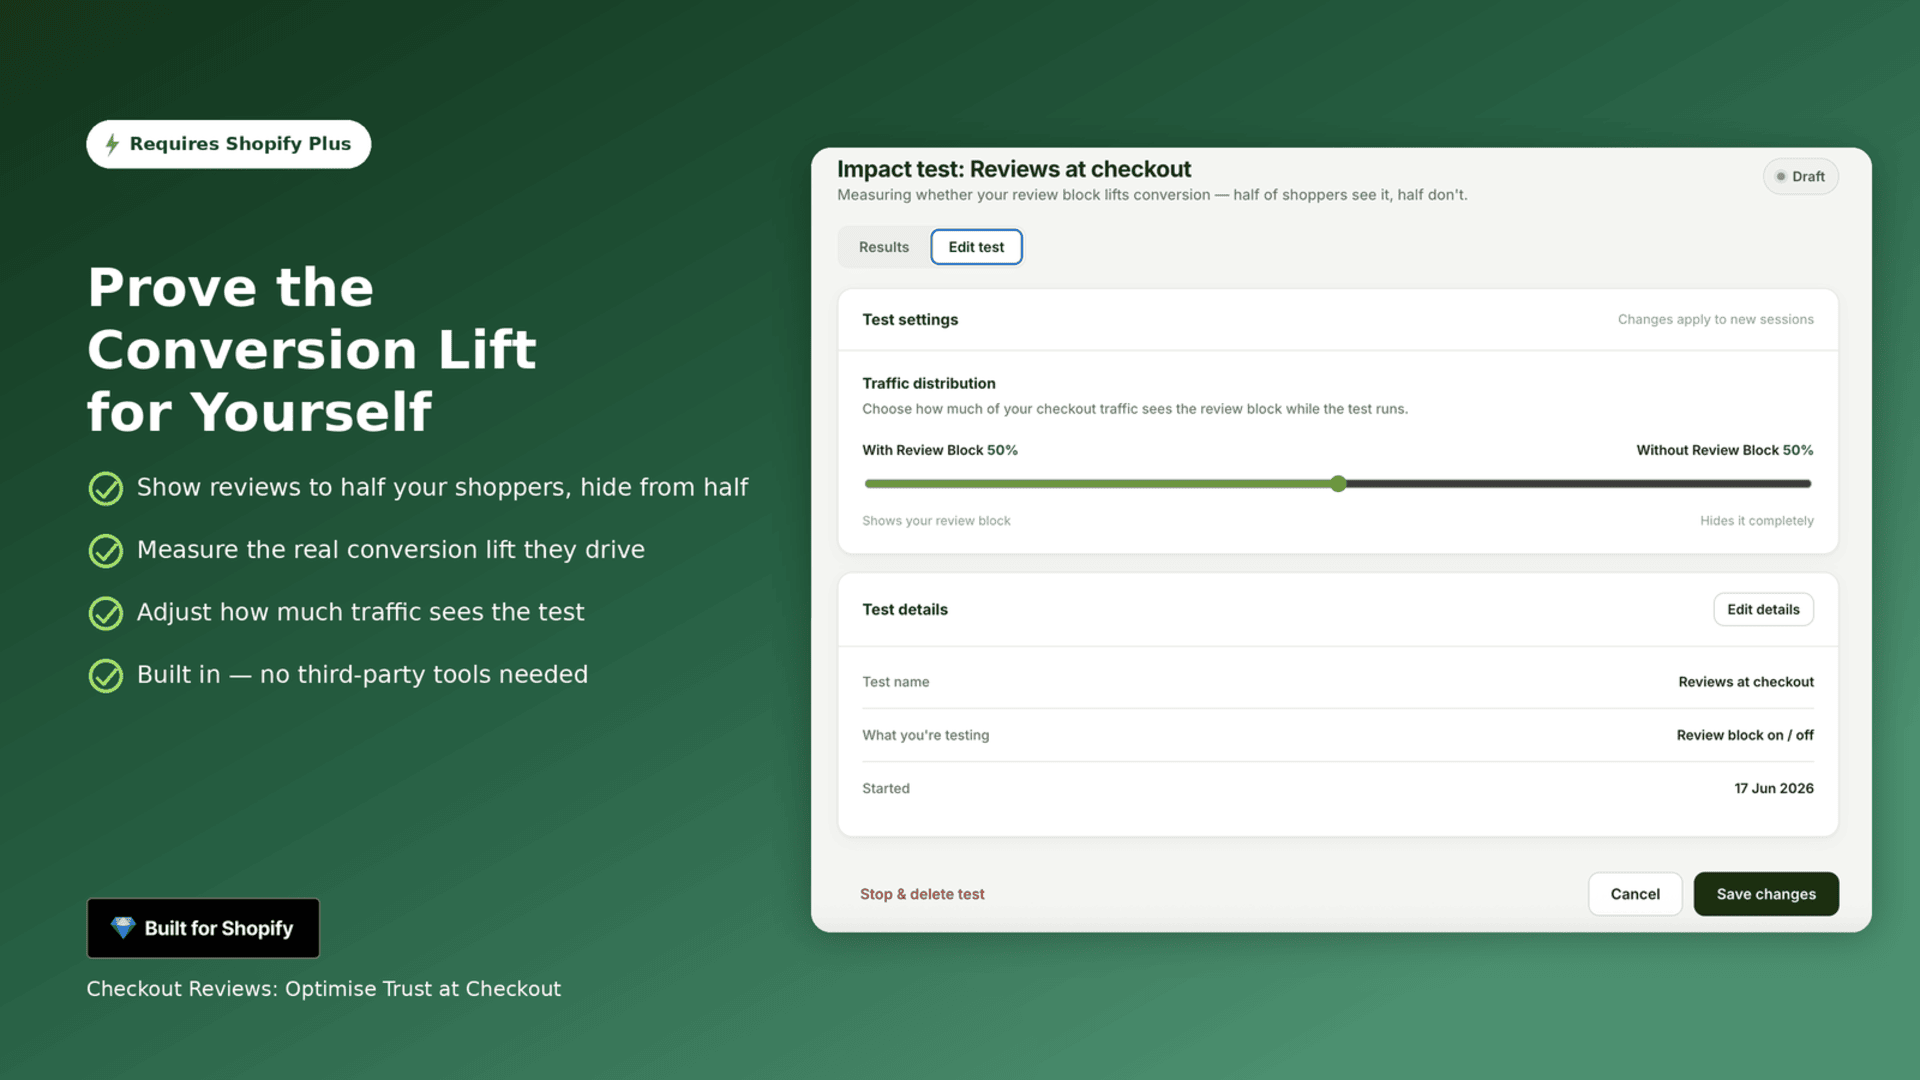Image resolution: width=1920 pixels, height=1080 pixels.
Task: Open the Edit details button
Action: point(1763,609)
